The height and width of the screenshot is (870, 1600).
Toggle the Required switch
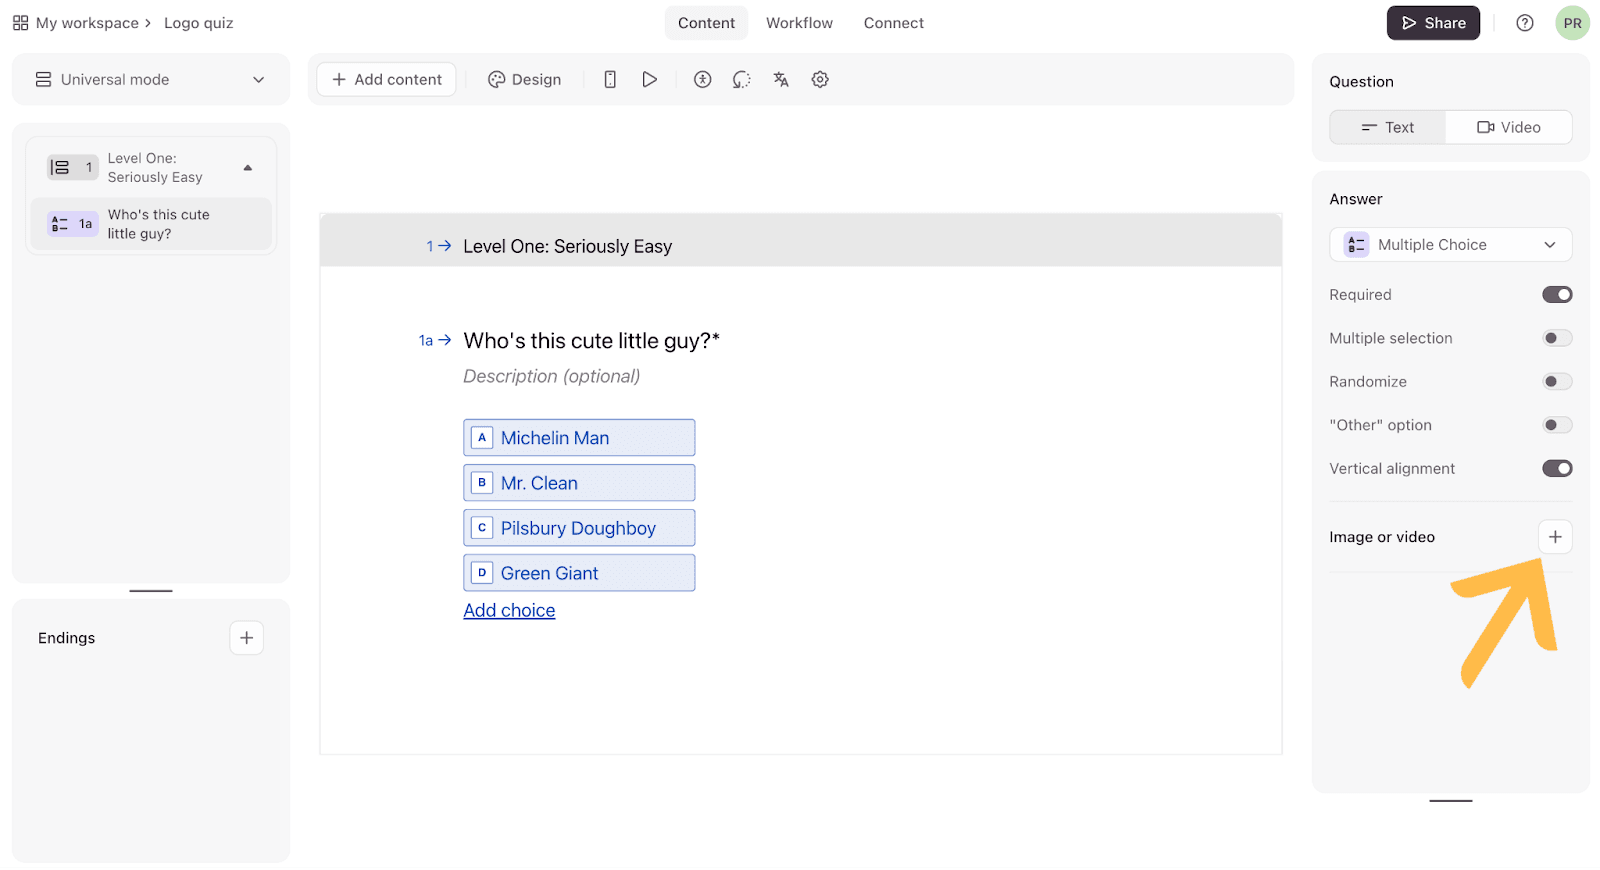click(x=1557, y=294)
